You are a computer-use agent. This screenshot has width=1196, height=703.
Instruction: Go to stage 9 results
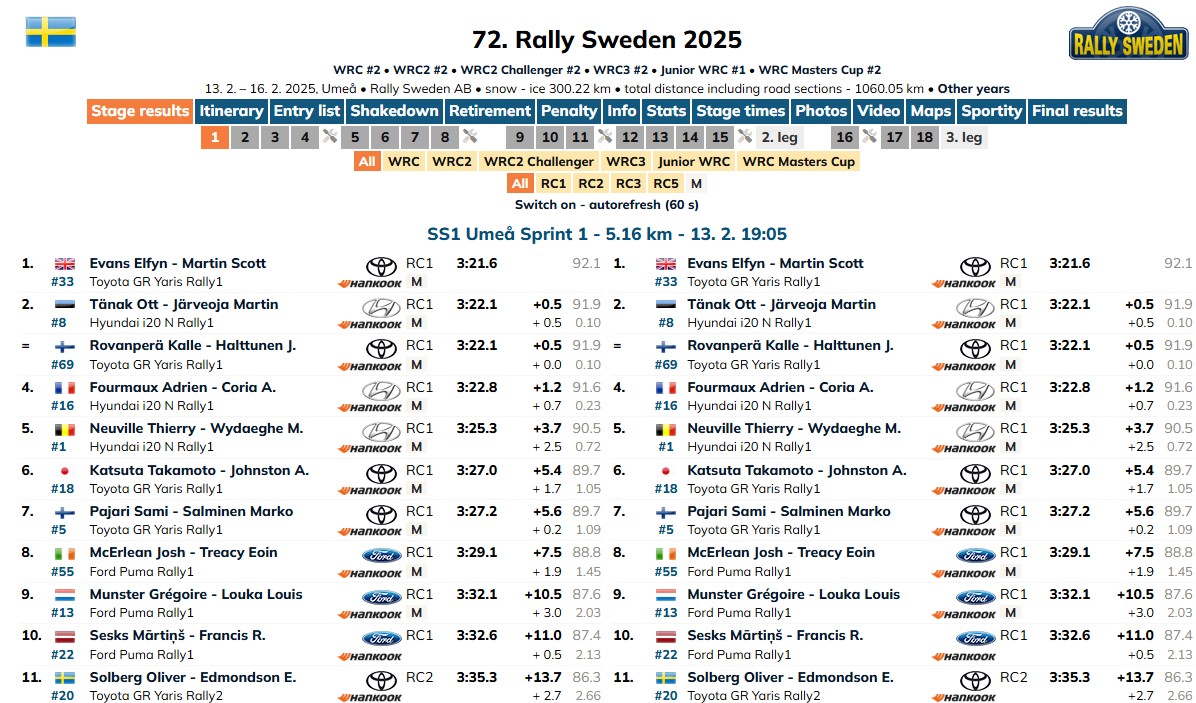point(520,137)
